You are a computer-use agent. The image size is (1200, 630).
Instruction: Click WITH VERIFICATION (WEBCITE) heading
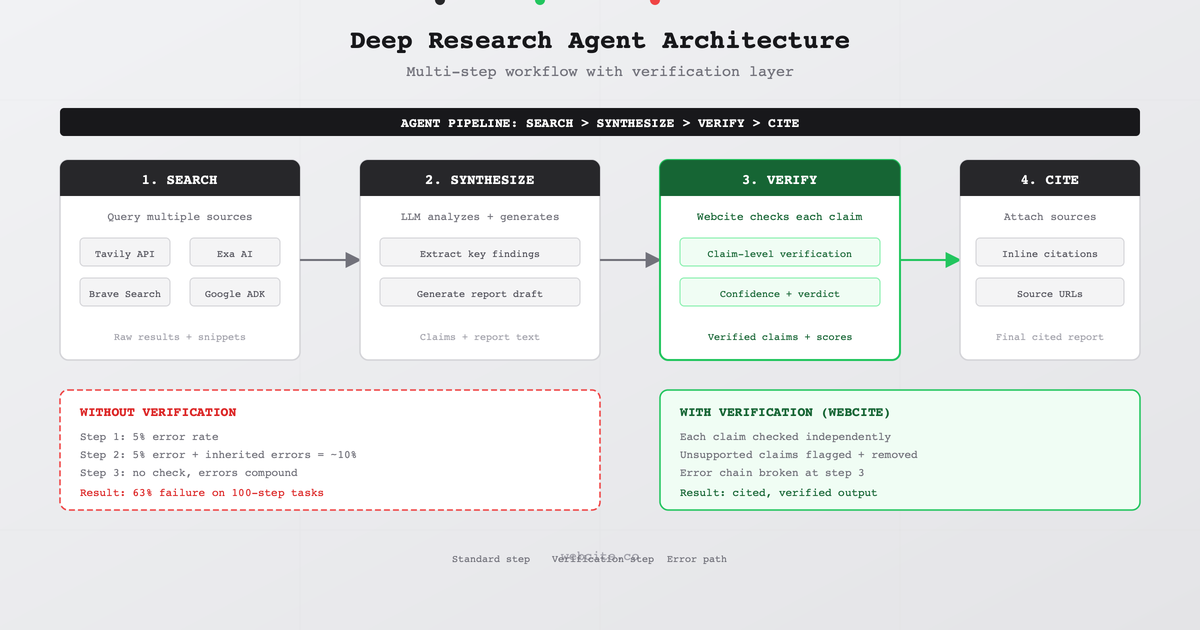(x=785, y=412)
